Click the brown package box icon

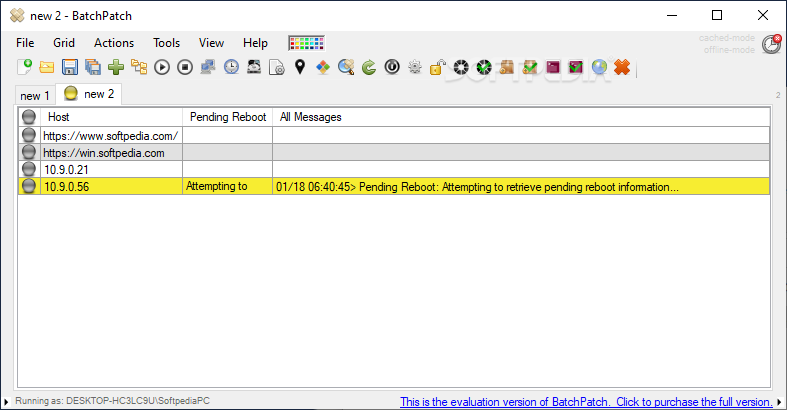[507, 67]
